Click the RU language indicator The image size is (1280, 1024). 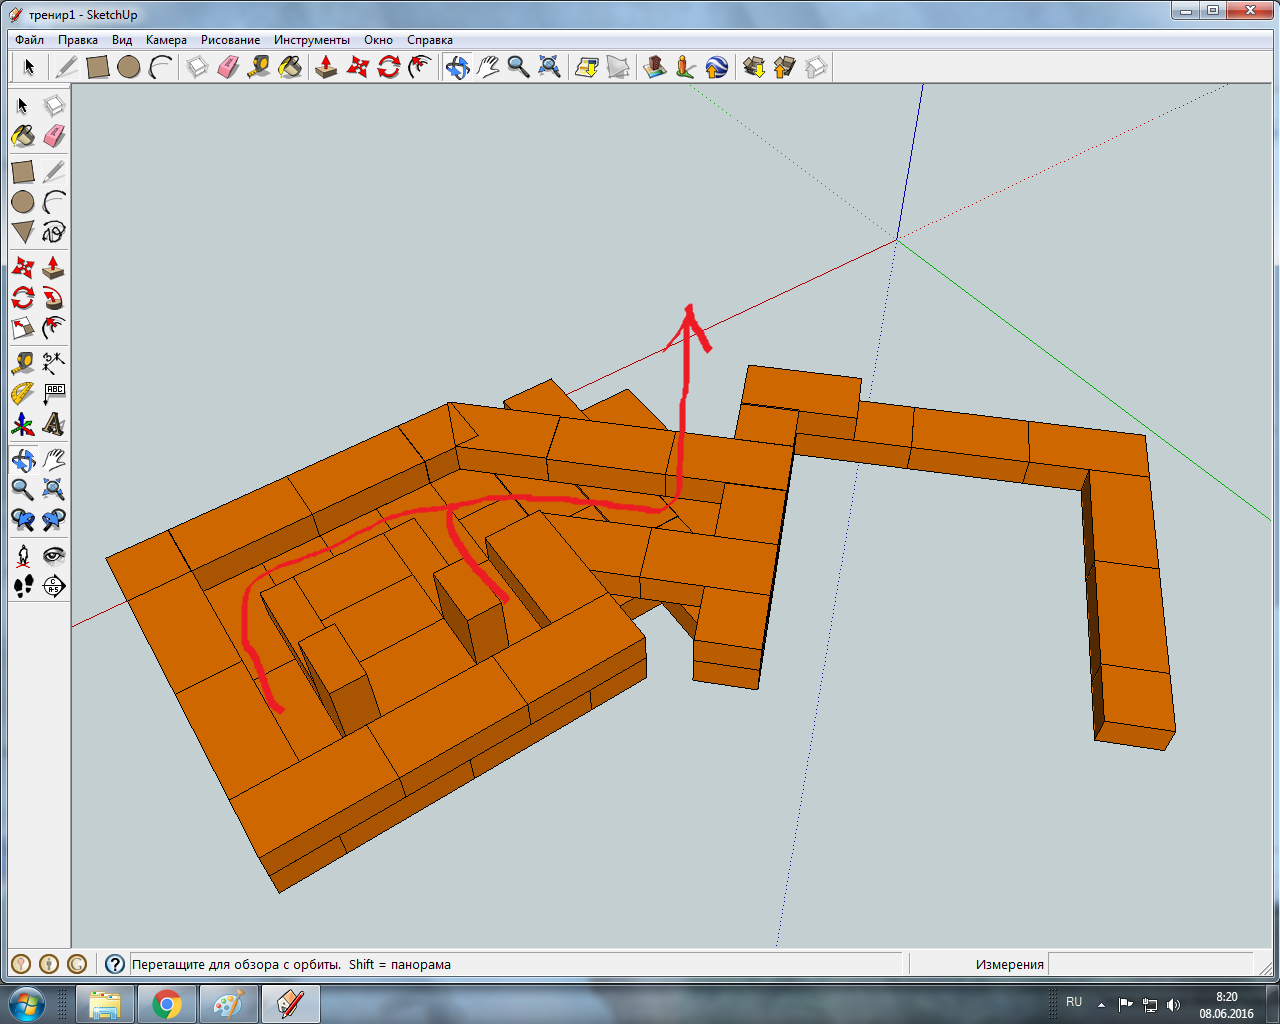click(x=1074, y=1002)
